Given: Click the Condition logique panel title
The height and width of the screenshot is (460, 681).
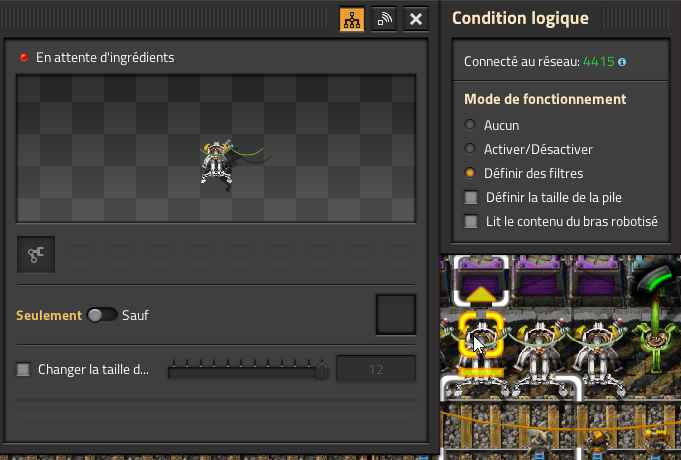Looking at the screenshot, I should point(520,18).
